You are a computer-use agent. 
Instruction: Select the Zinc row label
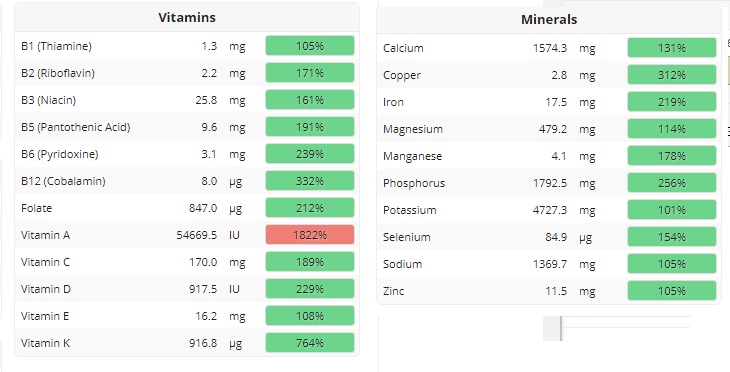coord(394,291)
